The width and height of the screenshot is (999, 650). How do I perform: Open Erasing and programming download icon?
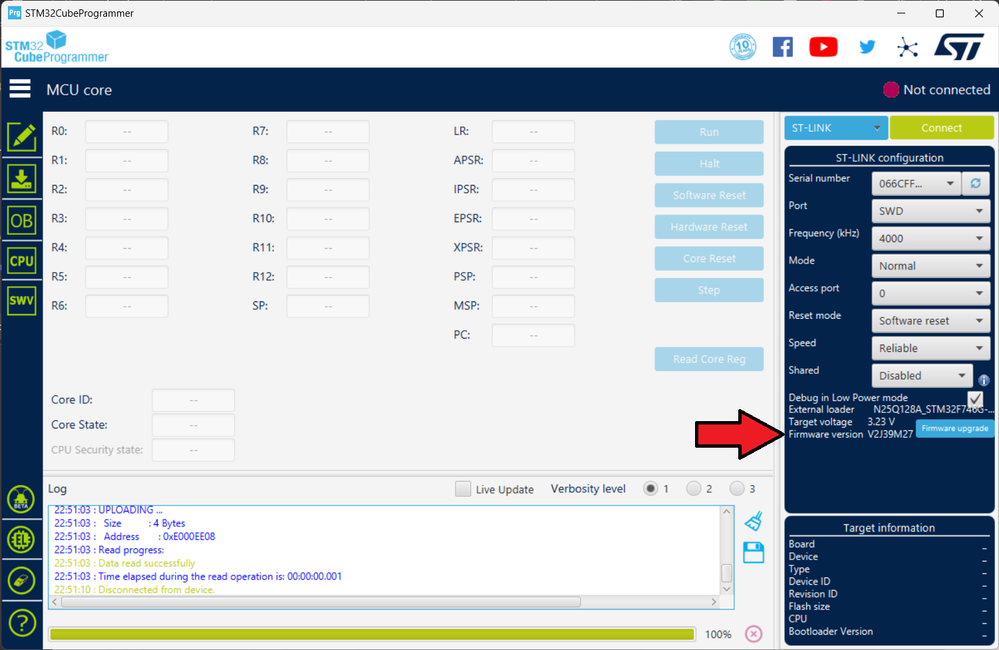coord(22,179)
